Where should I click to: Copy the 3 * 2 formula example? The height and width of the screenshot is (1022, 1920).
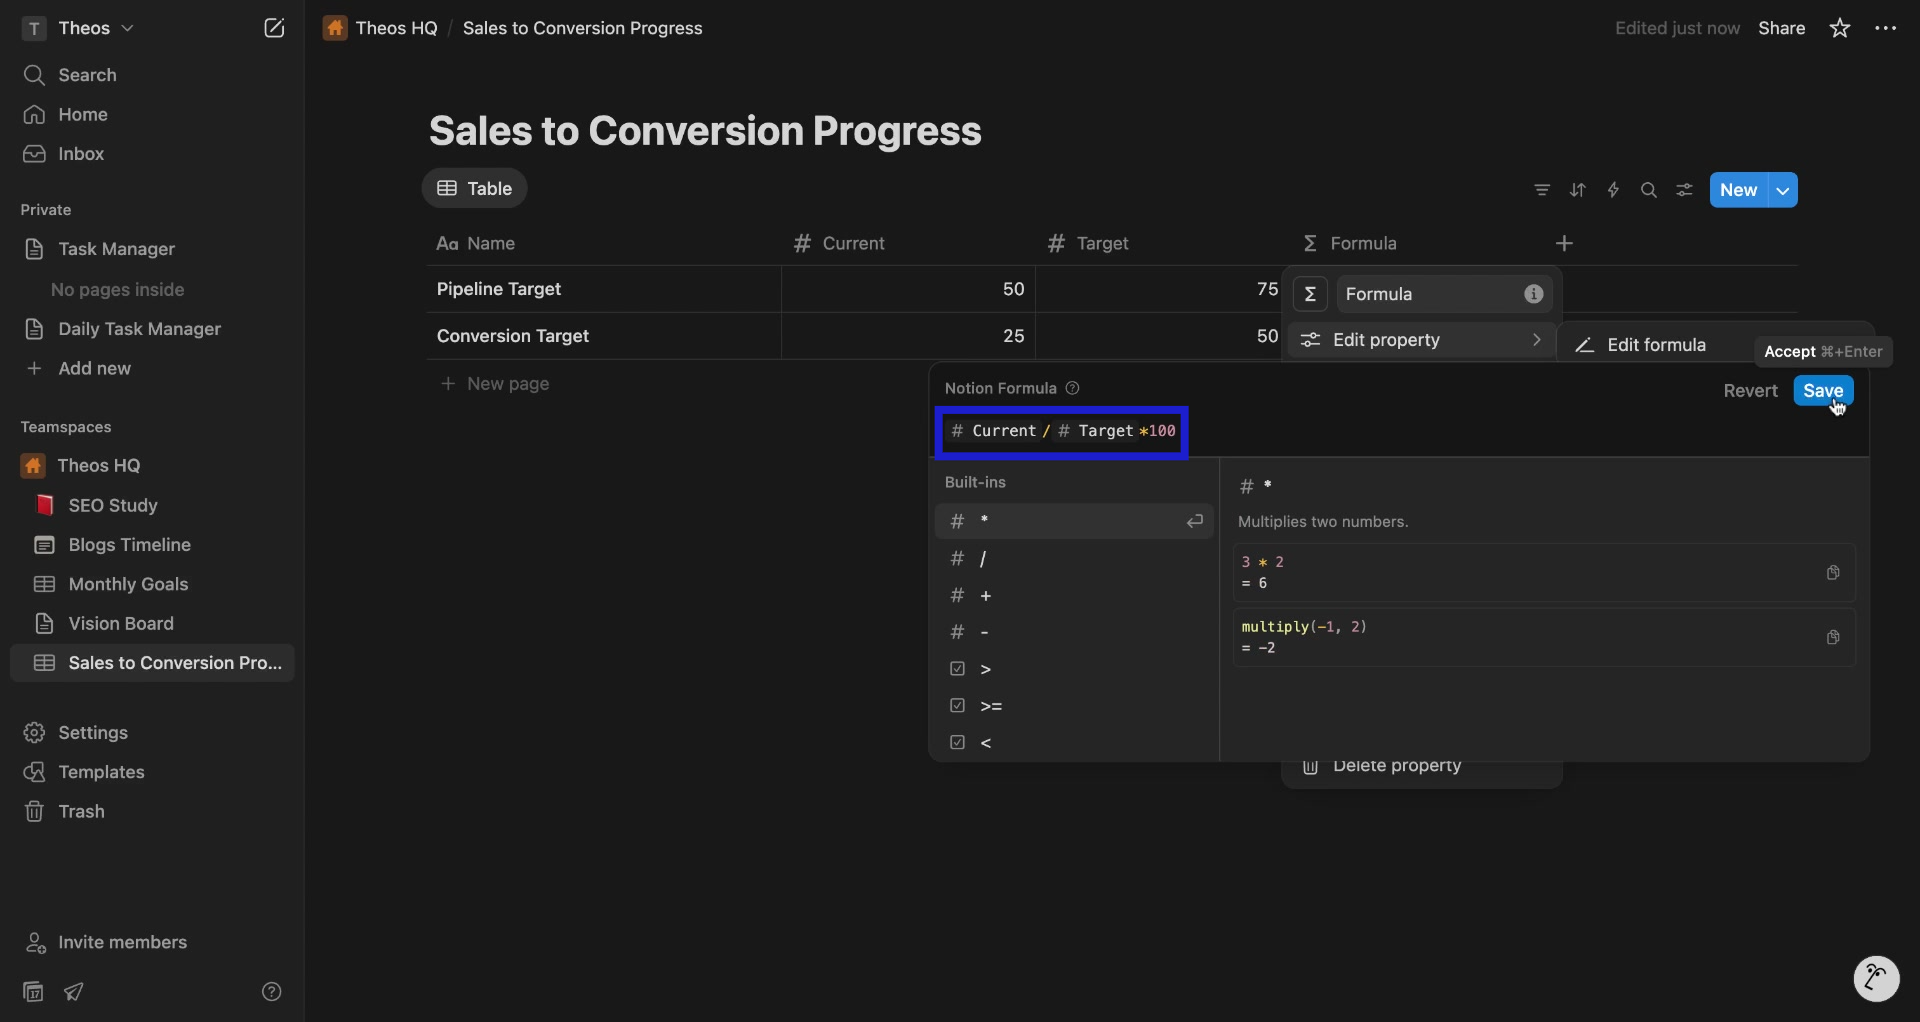(1833, 572)
